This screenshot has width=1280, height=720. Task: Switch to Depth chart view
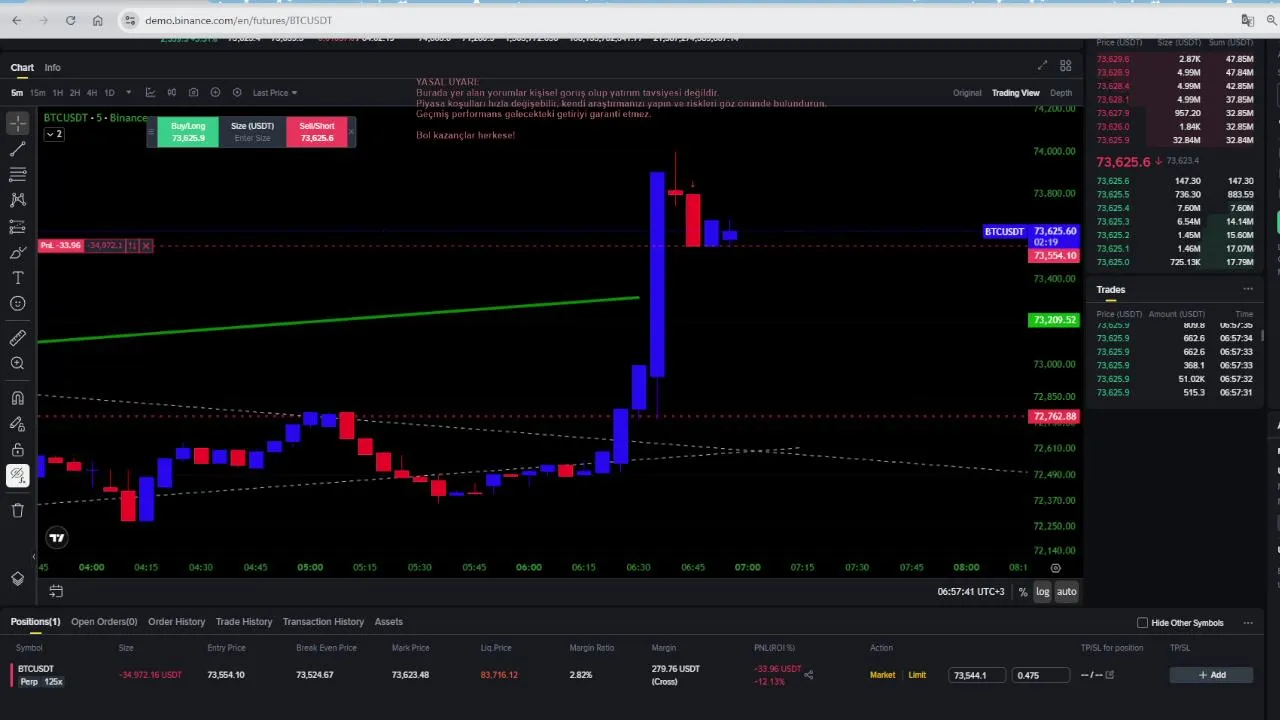[x=1061, y=93]
